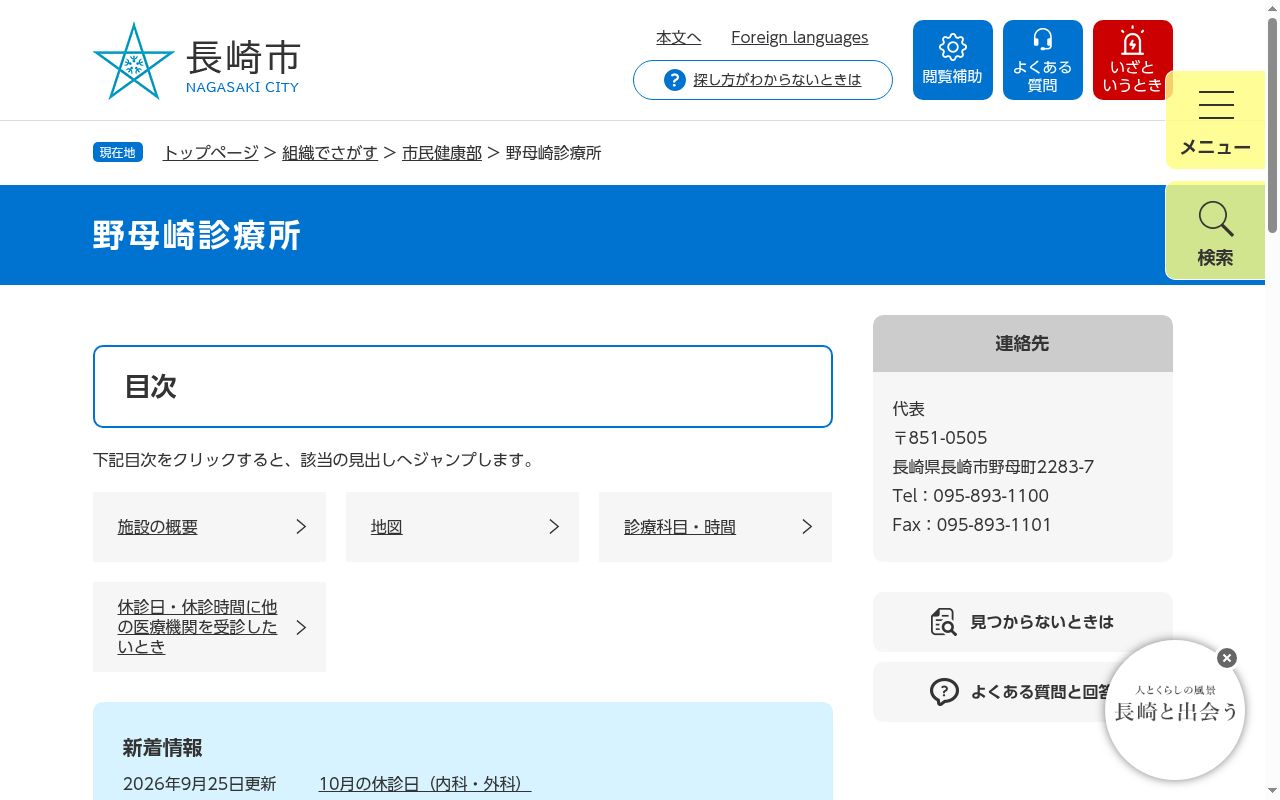Viewport: 1280px width, 800px height.
Task: Click the 現在地 label badge
Action: 118,153
